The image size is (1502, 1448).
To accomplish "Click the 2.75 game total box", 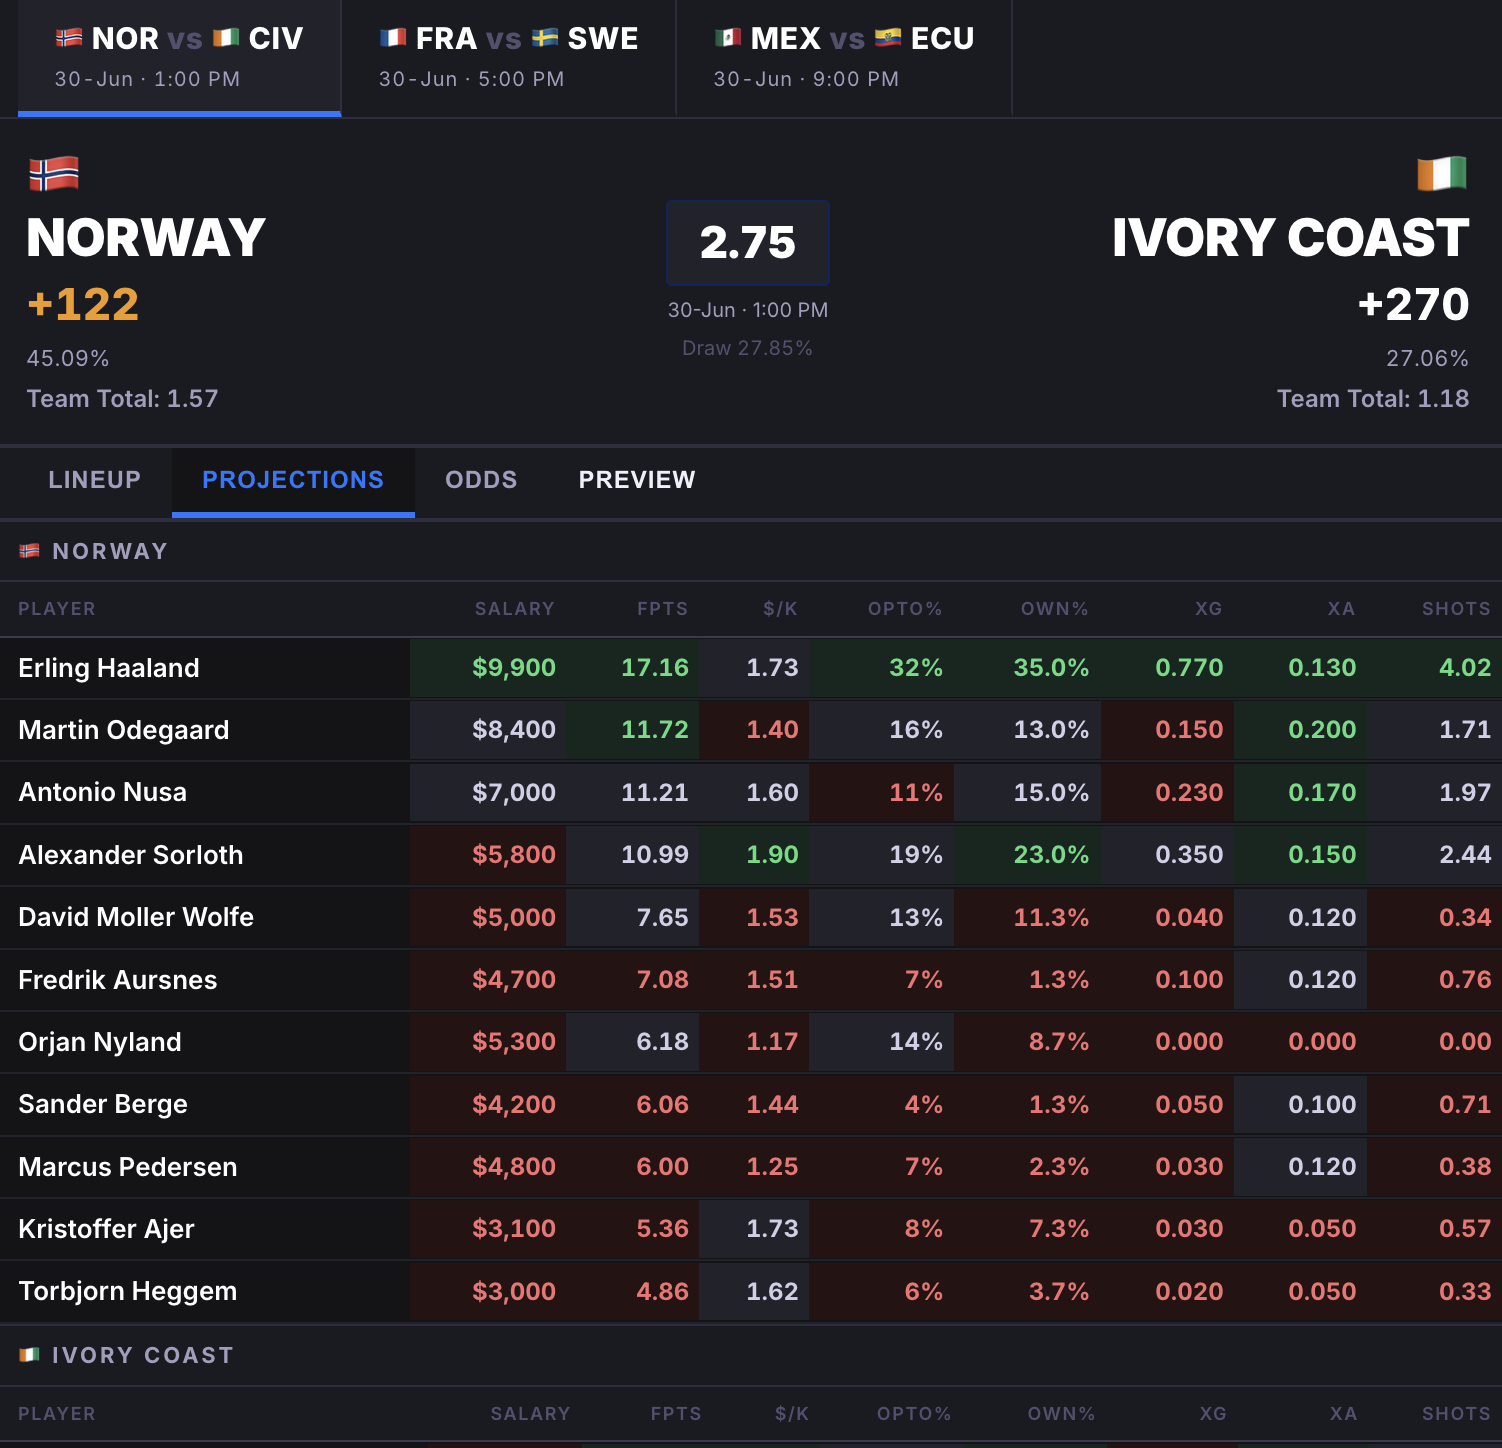I will [x=748, y=243].
